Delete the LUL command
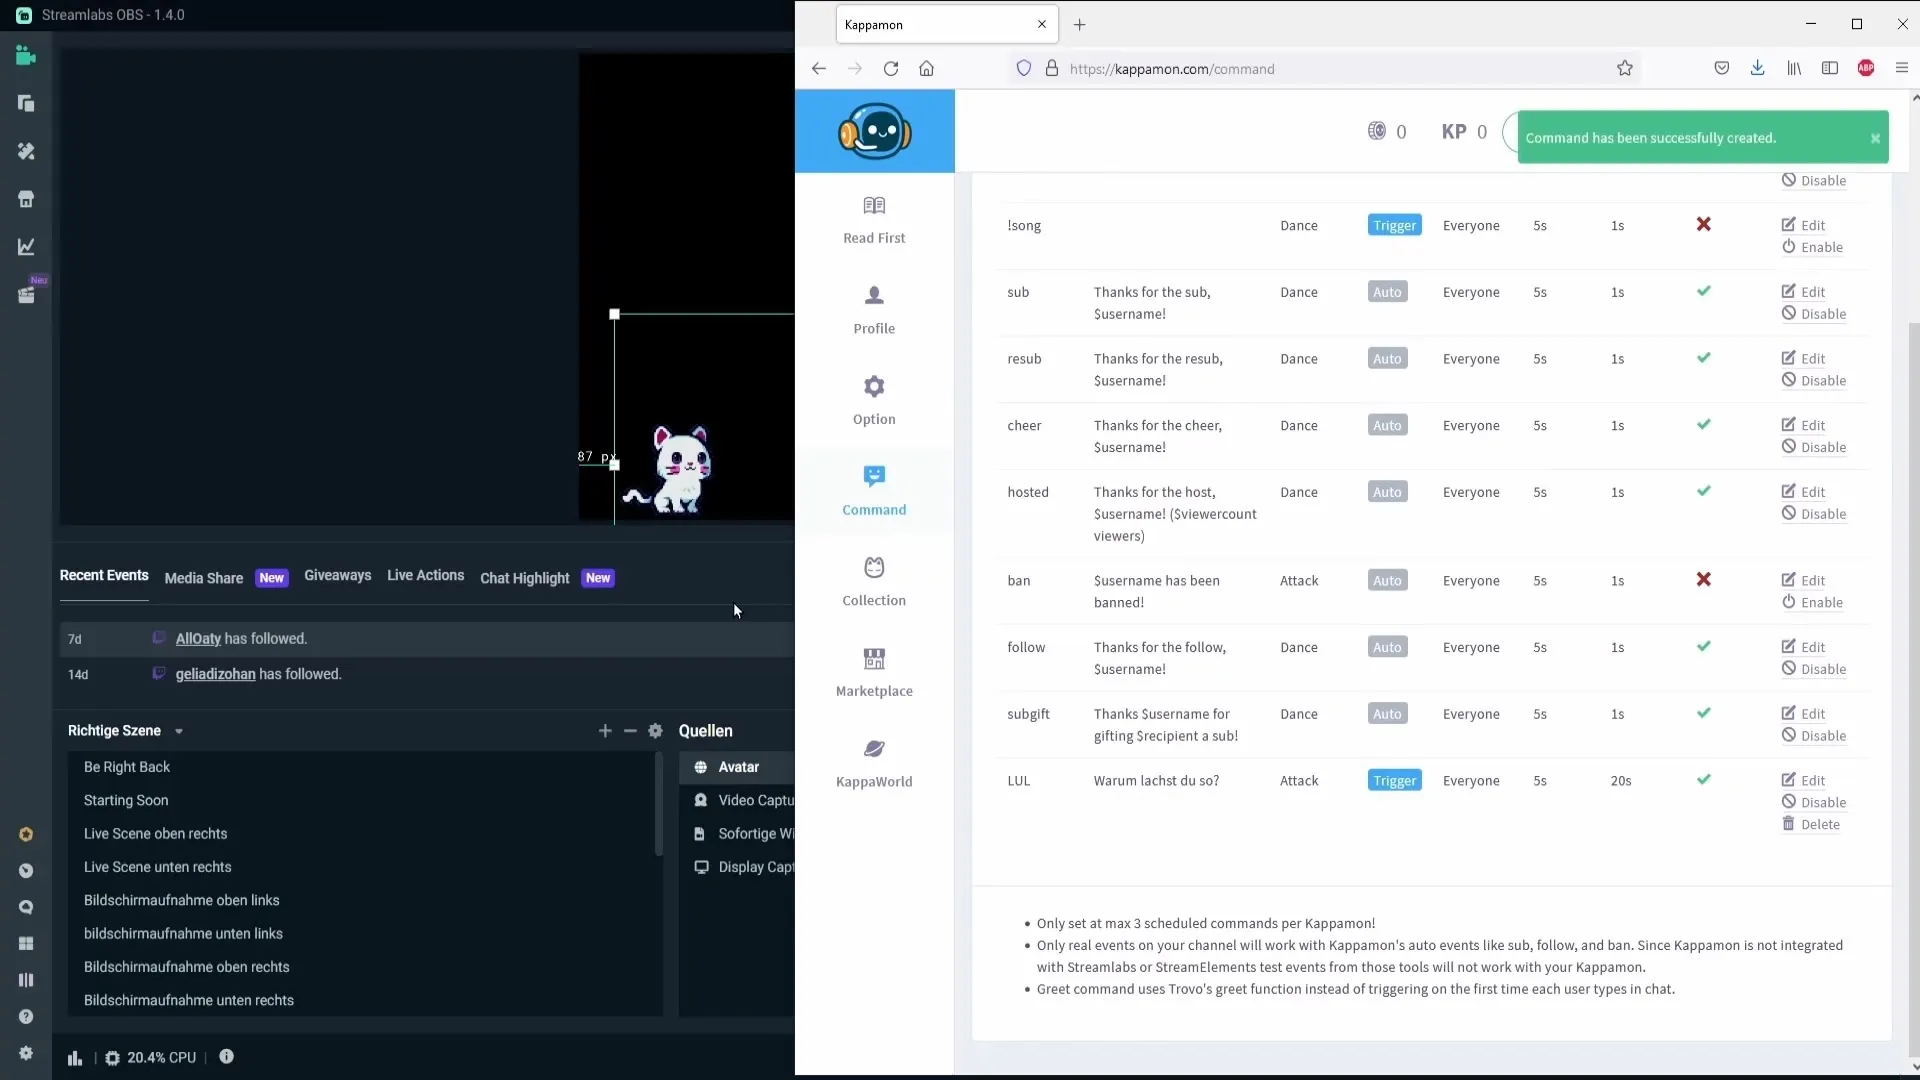 pos(1811,825)
